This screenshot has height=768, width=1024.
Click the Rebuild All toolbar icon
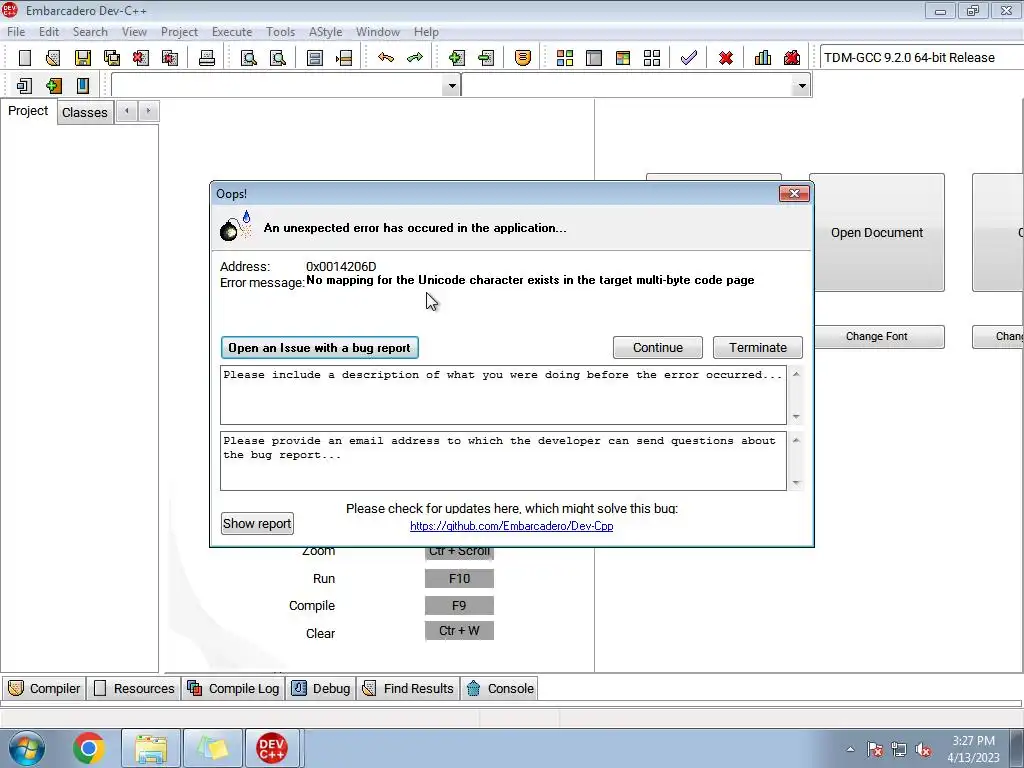click(x=652, y=57)
